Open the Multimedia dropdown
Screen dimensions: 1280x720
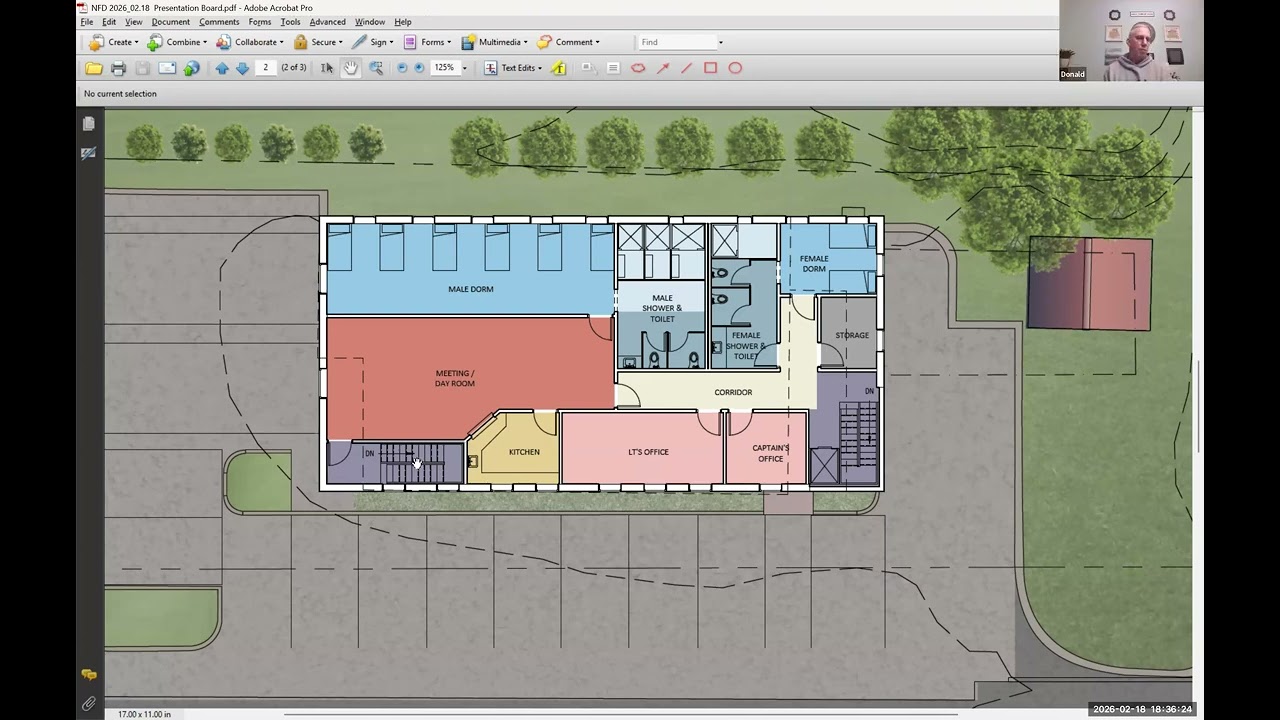tap(494, 42)
